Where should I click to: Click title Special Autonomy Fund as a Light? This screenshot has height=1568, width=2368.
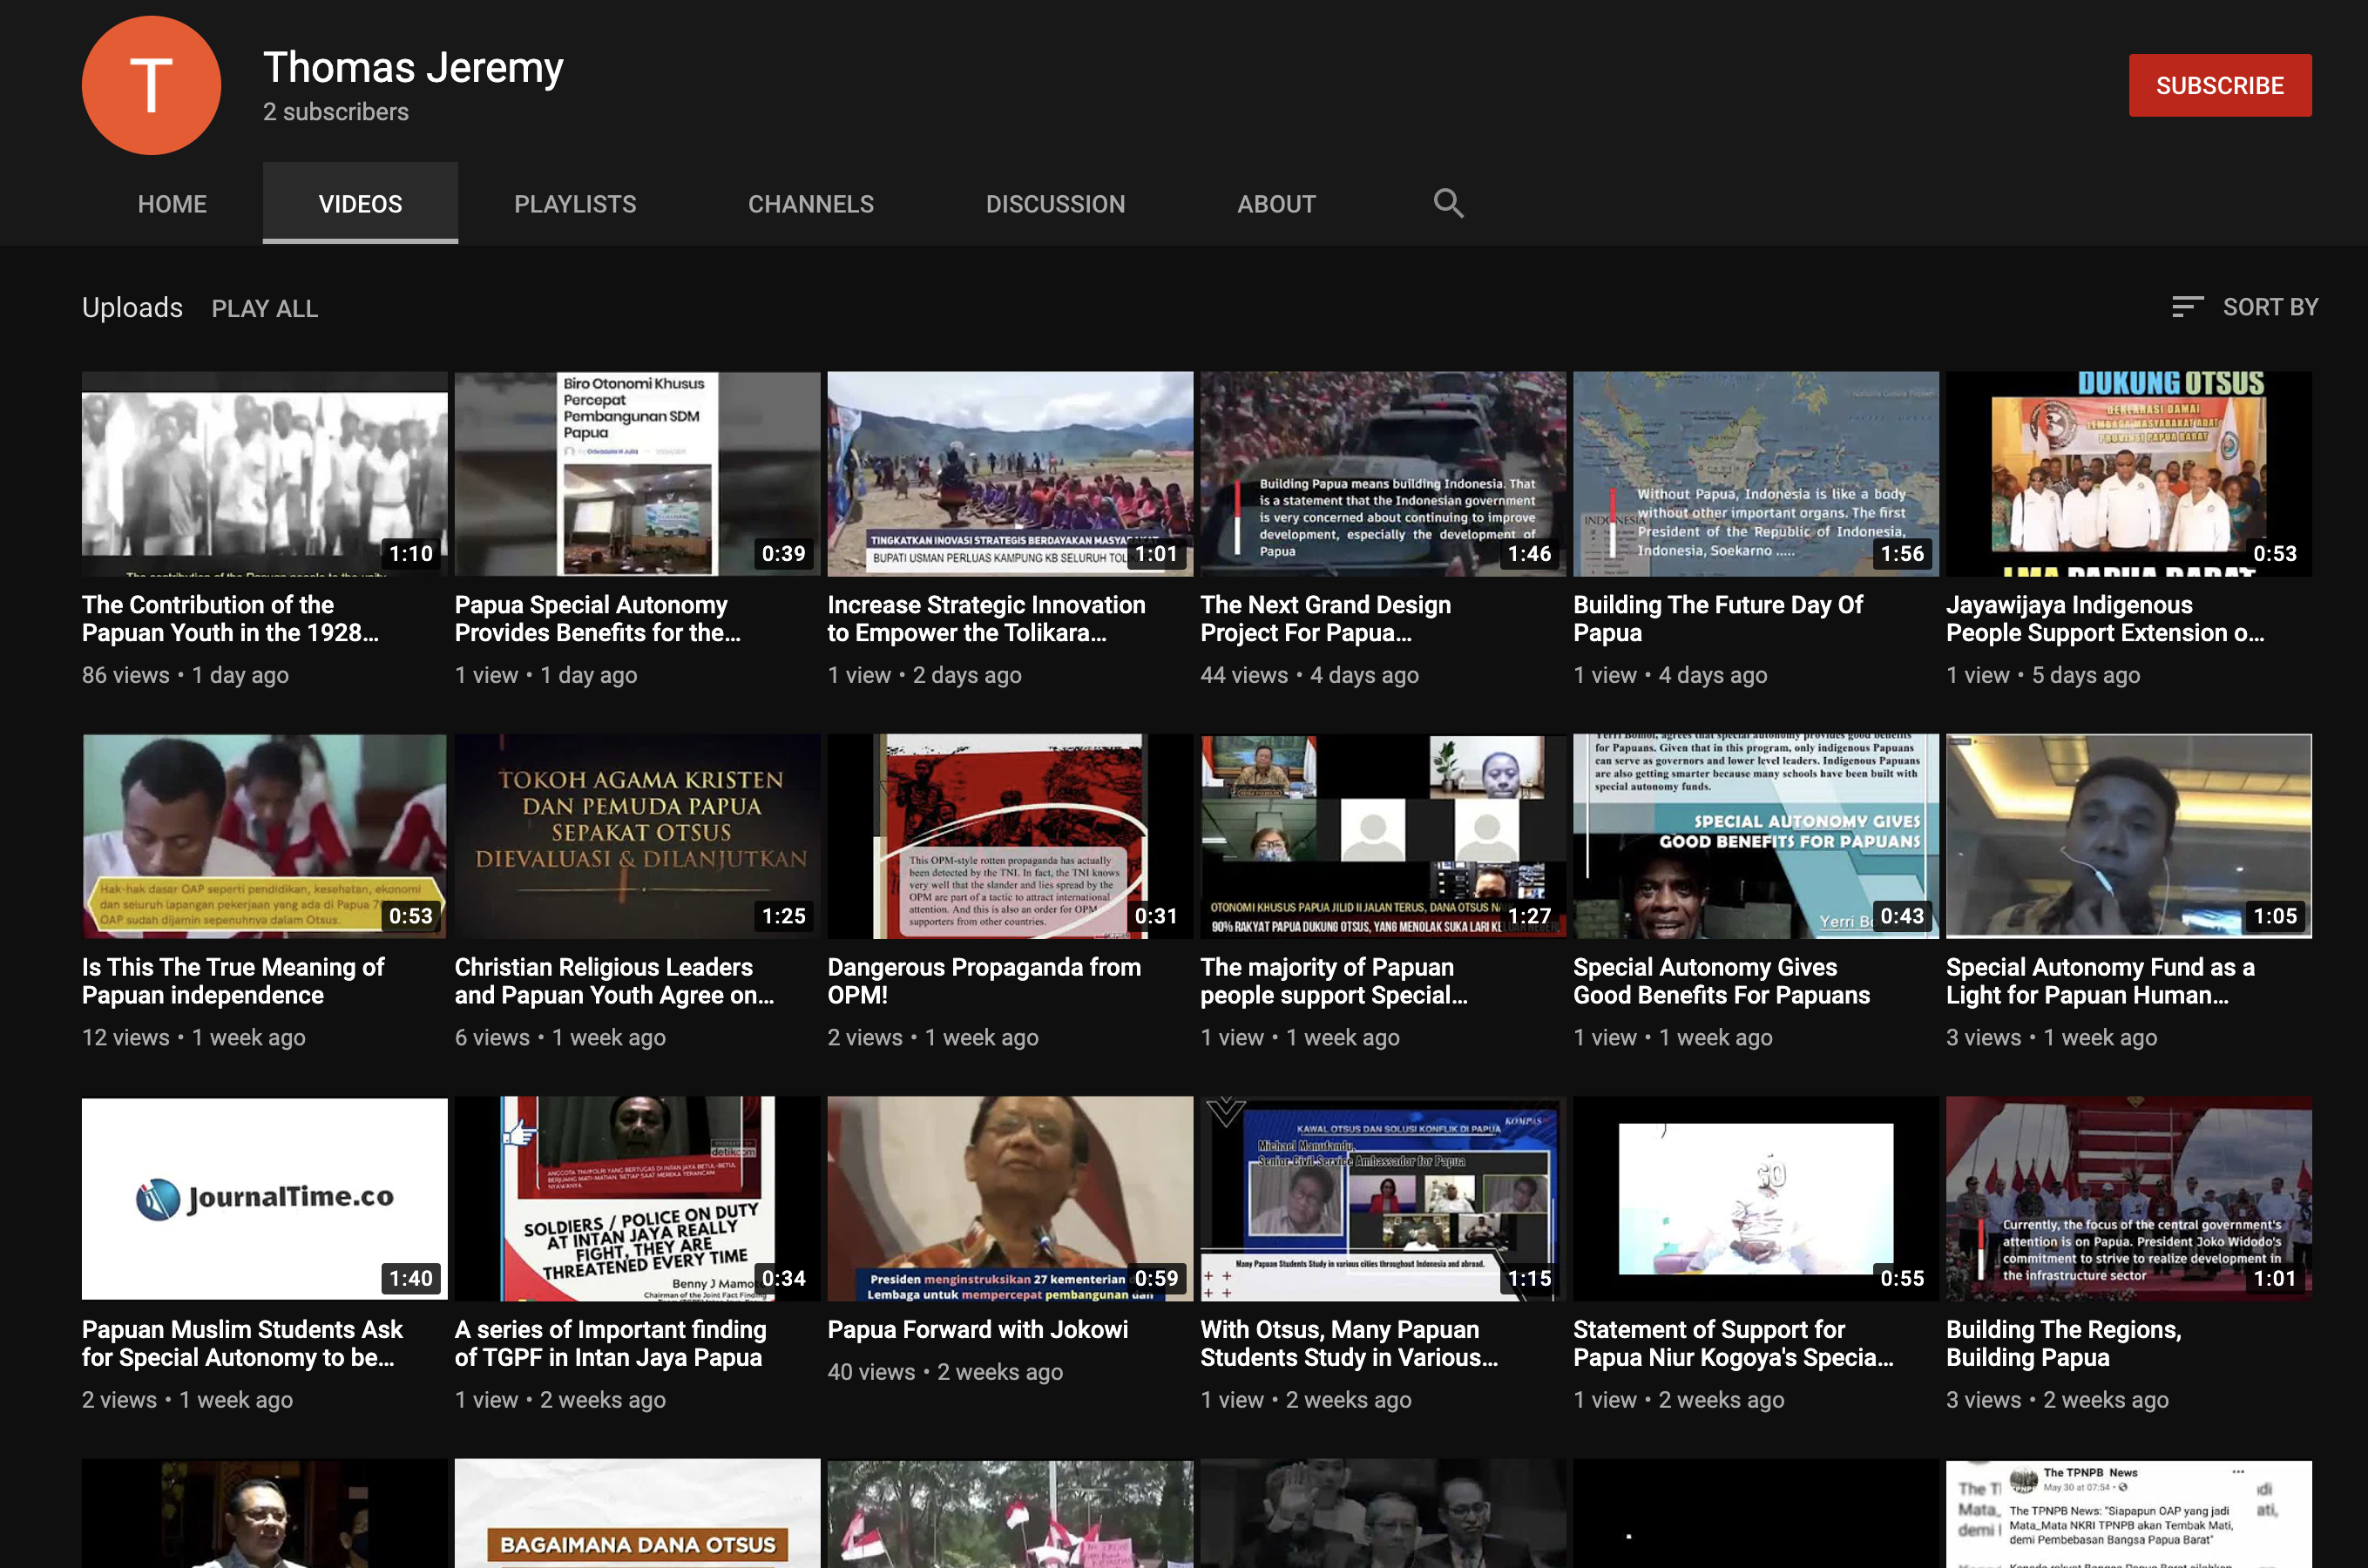2100,981
